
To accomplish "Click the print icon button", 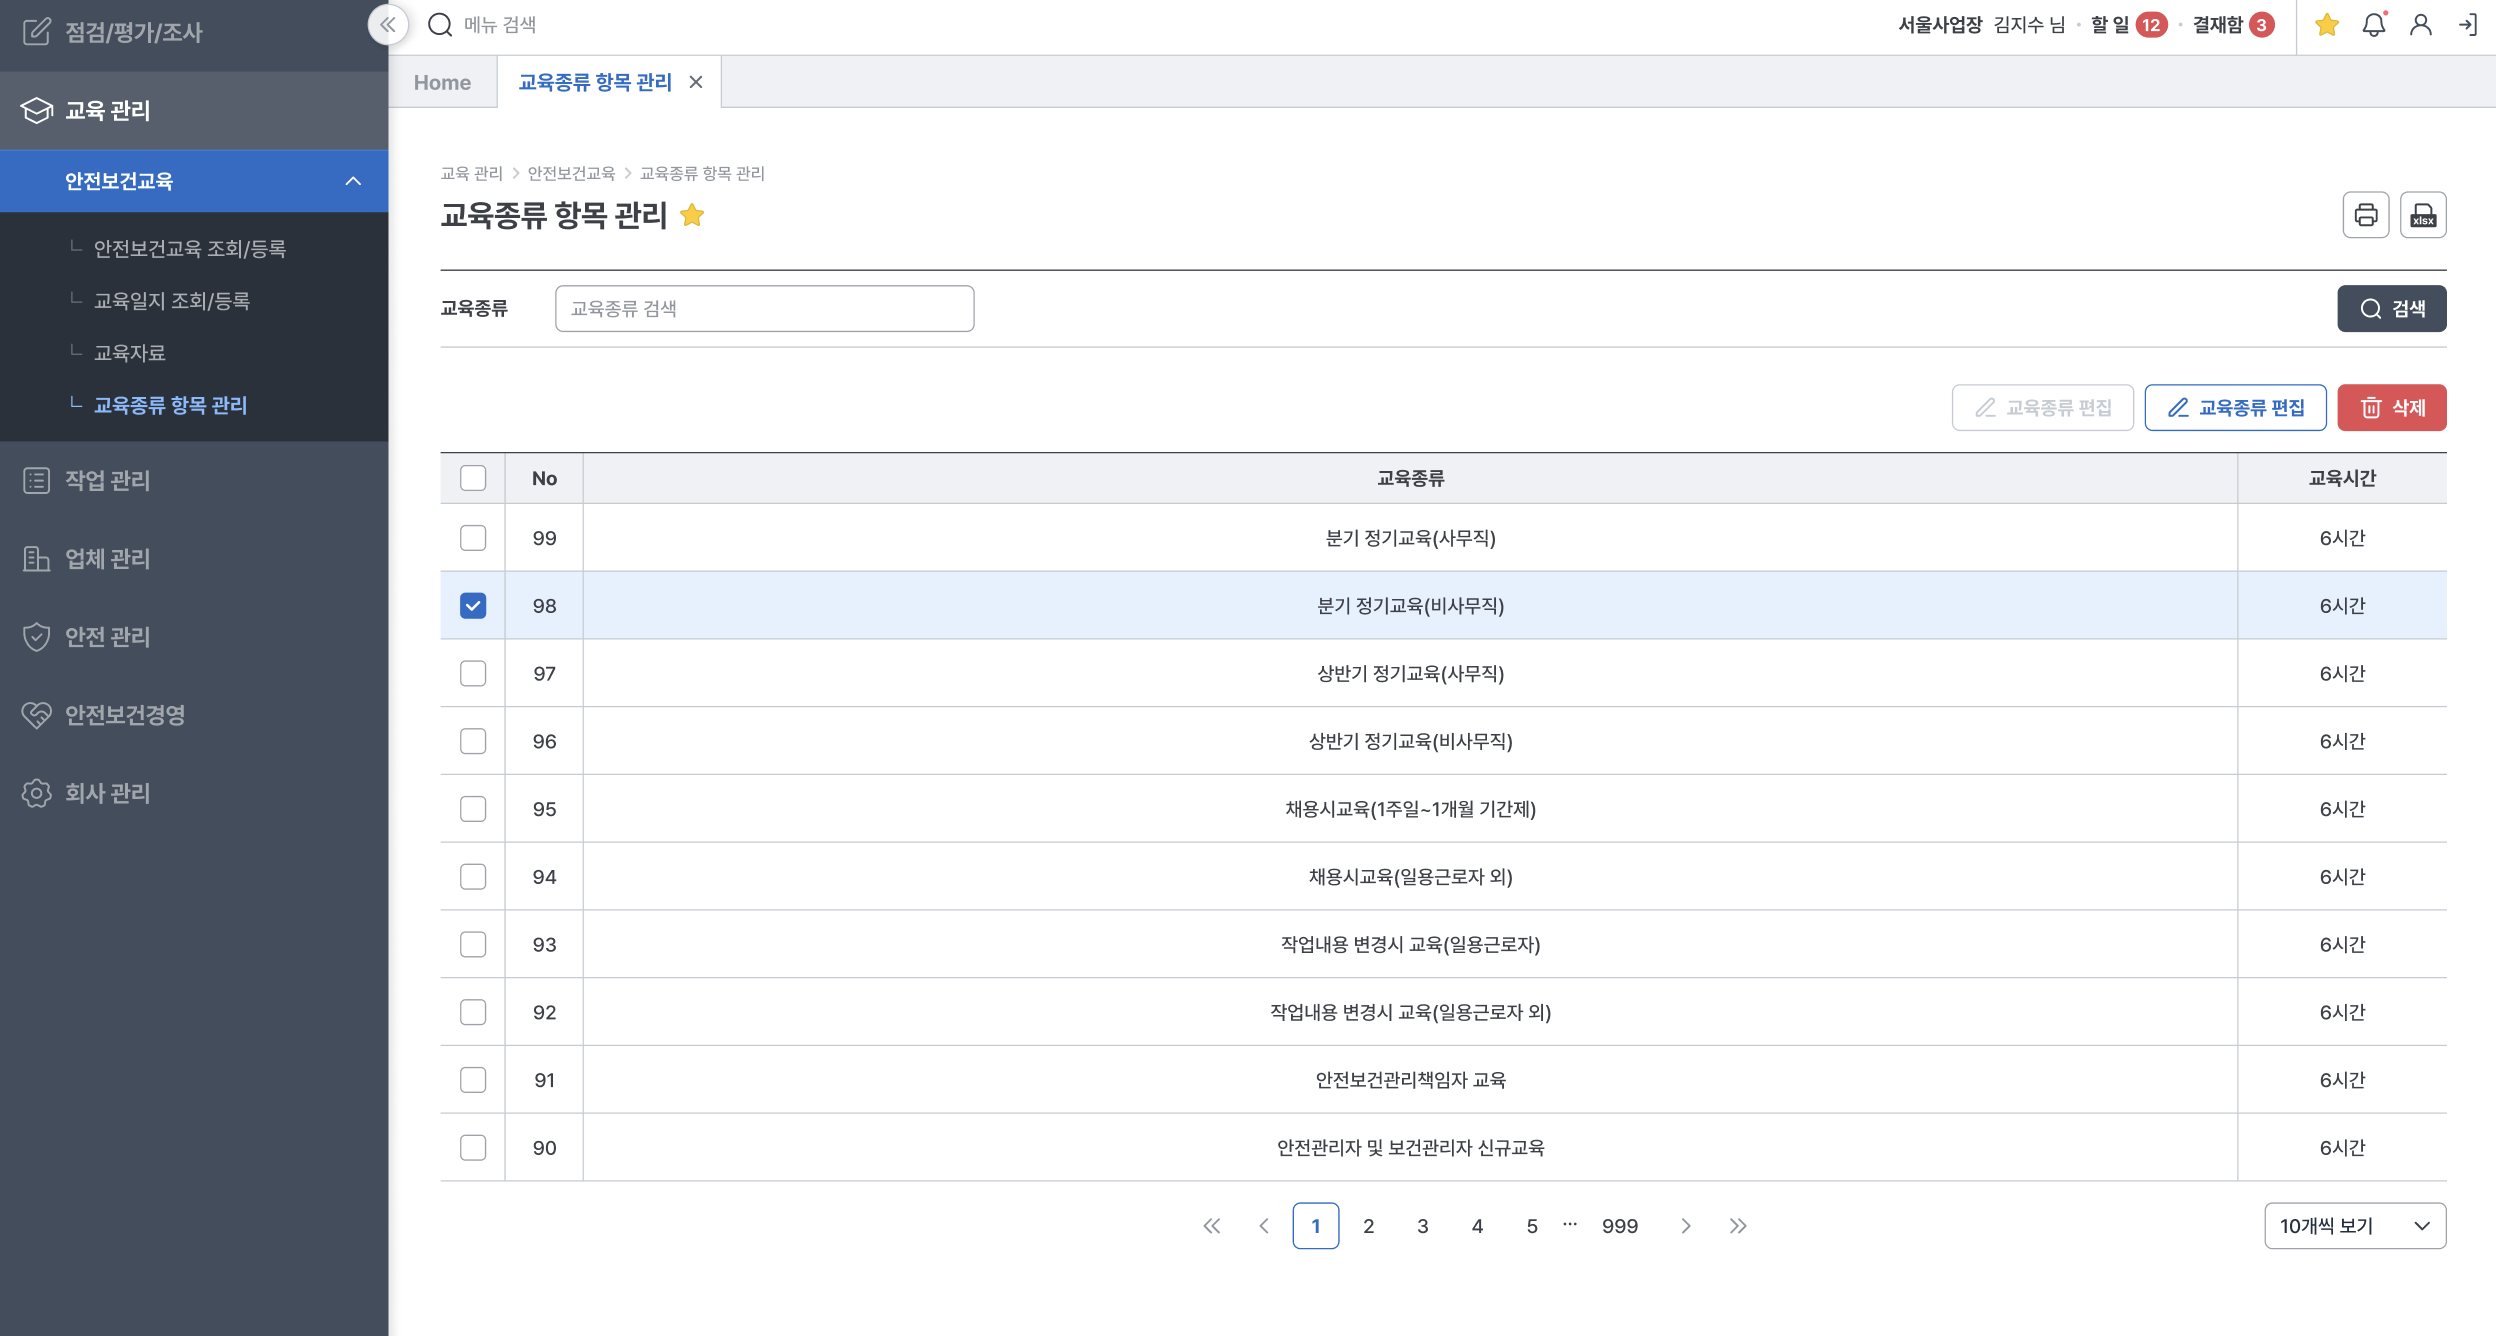I will [x=2365, y=215].
